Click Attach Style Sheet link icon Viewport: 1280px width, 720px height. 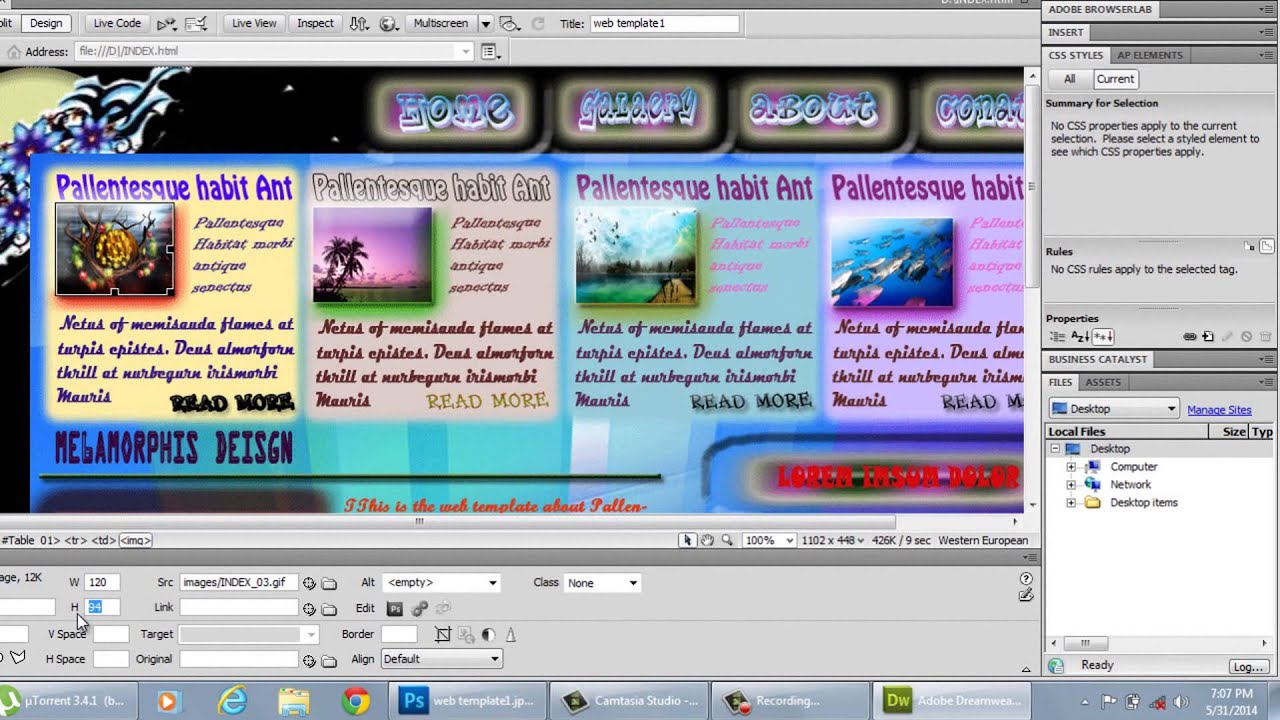click(x=1190, y=337)
